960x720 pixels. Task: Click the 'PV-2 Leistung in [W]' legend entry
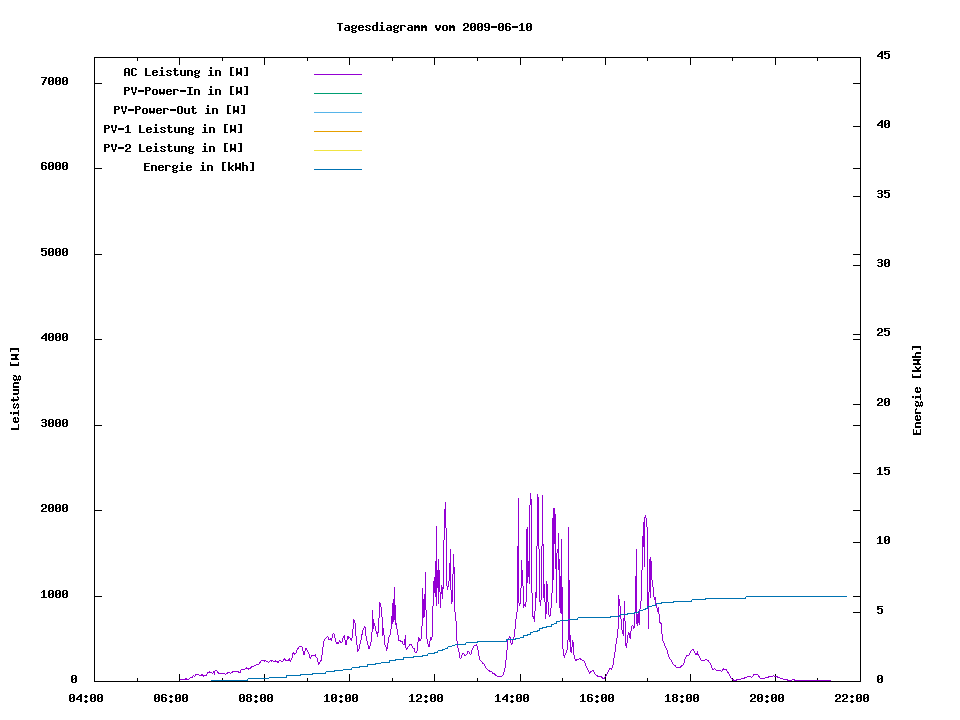173,148
